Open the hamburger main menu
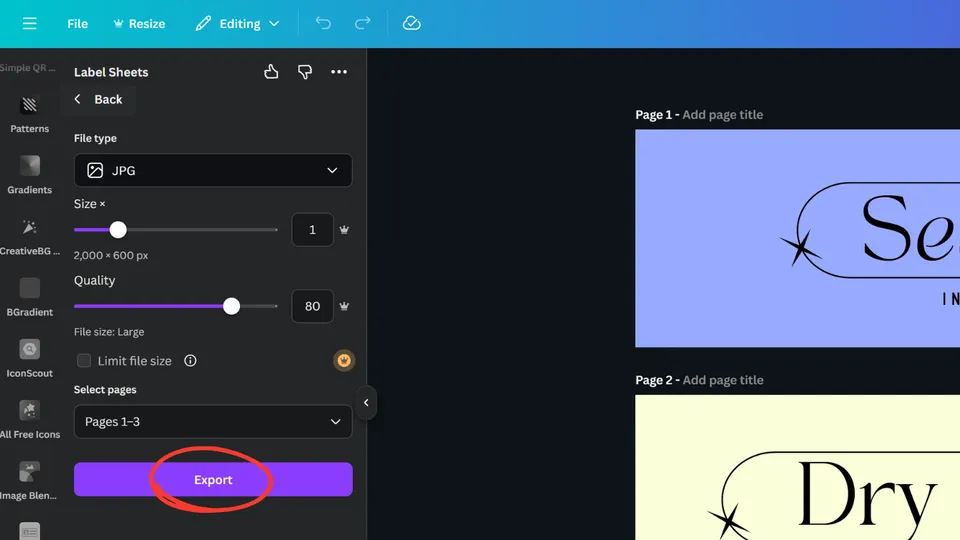The height and width of the screenshot is (540, 960). point(29,23)
